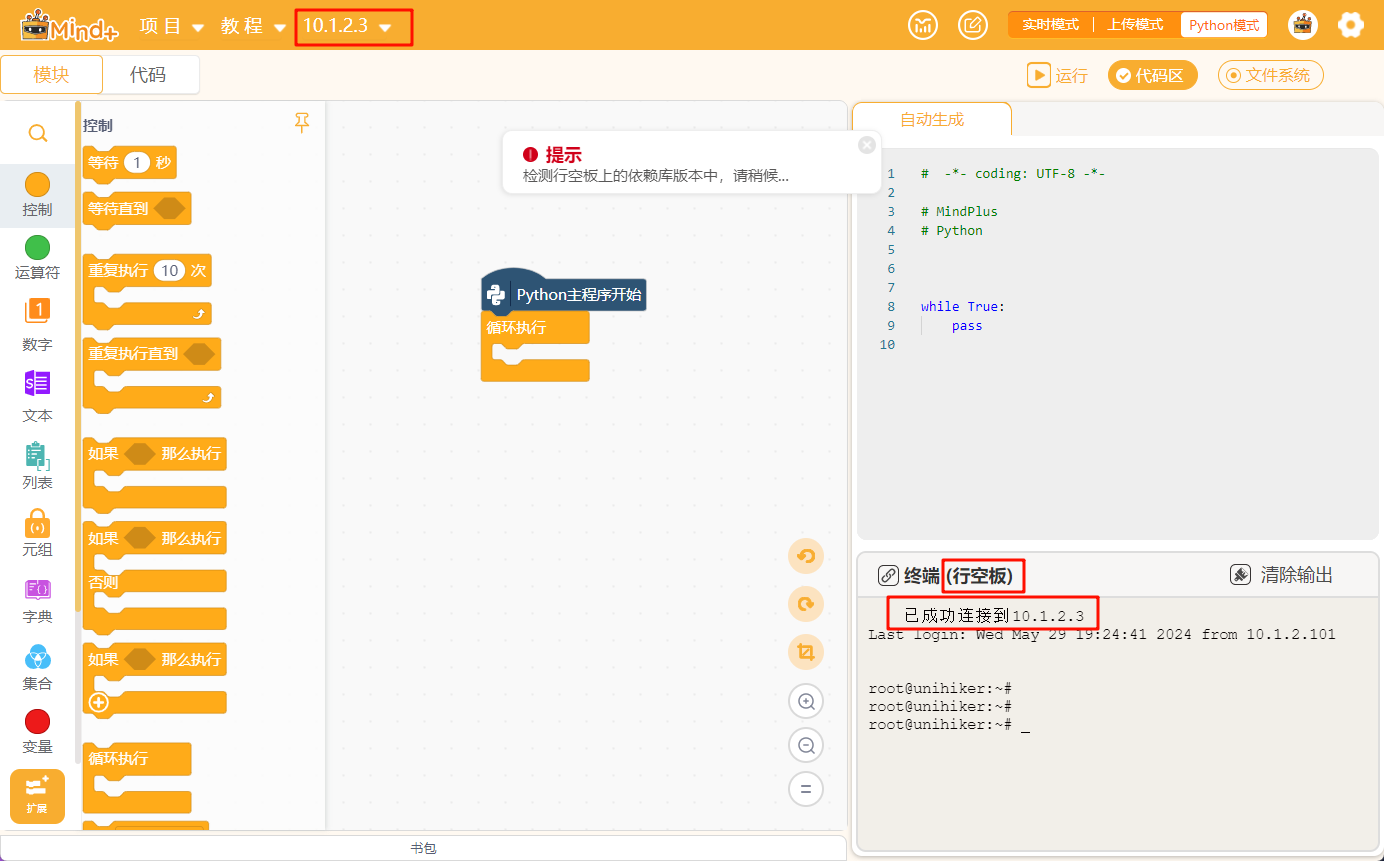Click the search magnifier icon in the sidebar

(37, 133)
